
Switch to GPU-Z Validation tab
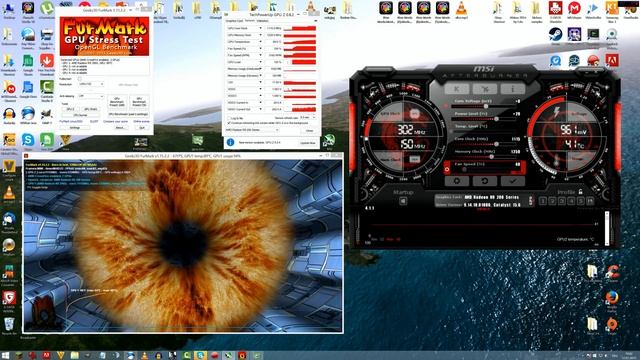(262, 21)
